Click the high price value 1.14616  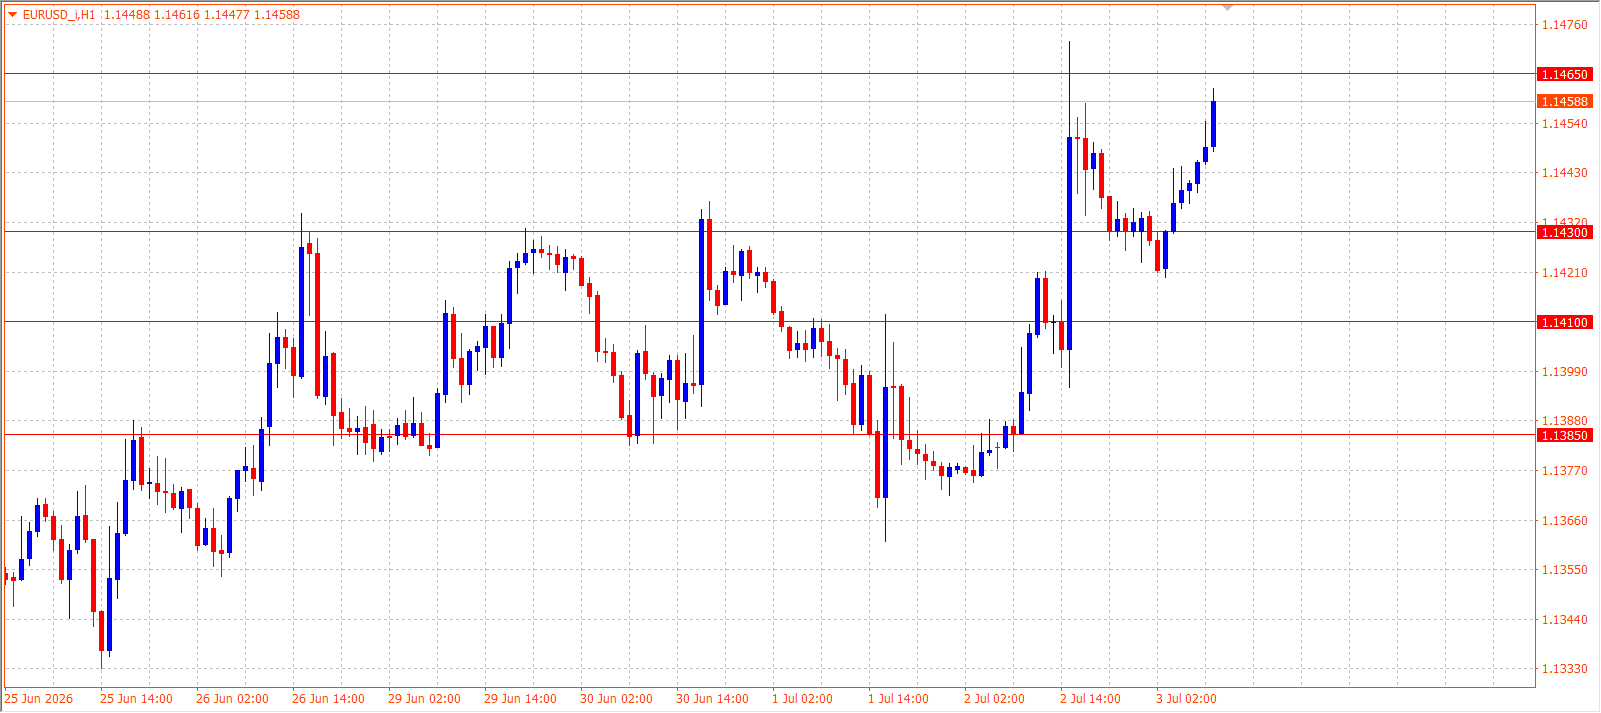coord(176,15)
